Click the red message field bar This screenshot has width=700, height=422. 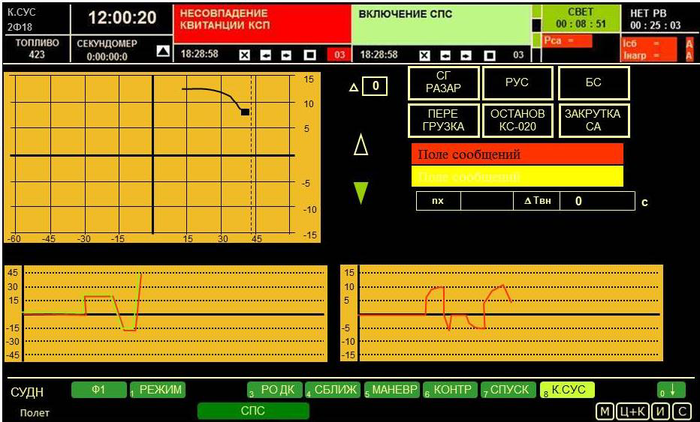click(x=517, y=154)
